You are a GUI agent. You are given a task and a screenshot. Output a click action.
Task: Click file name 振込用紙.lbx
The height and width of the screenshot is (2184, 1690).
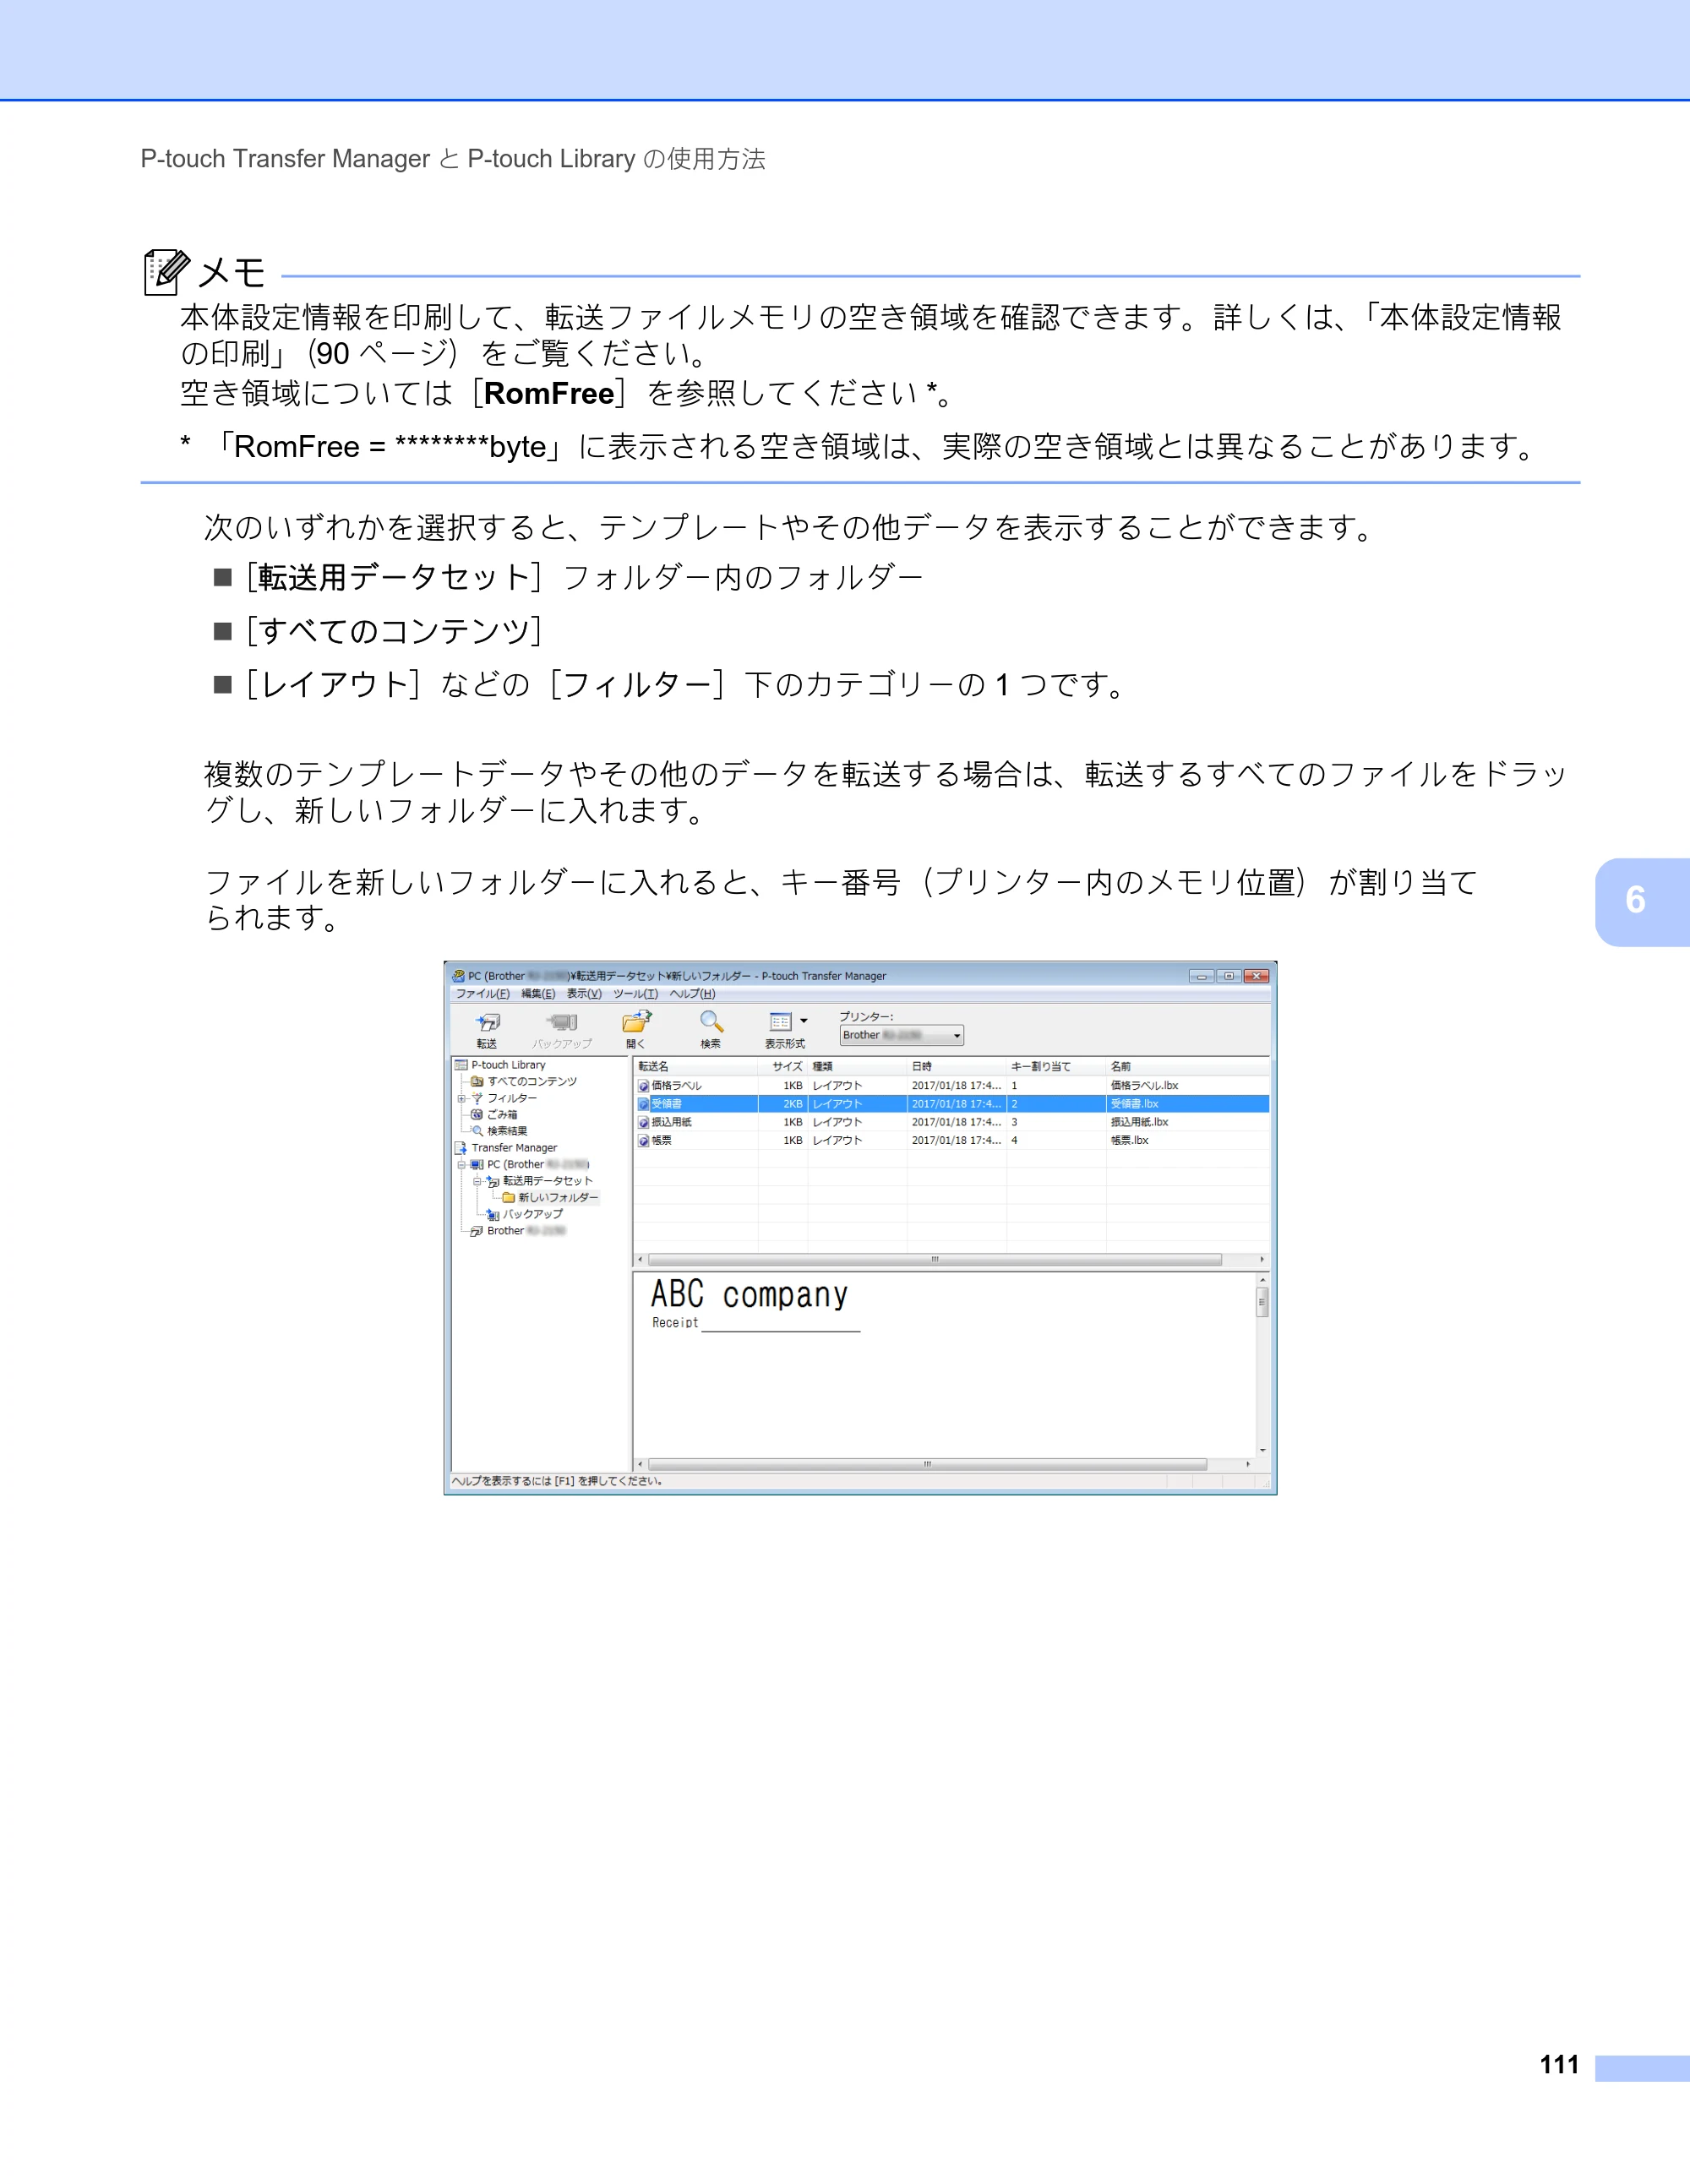(x=1139, y=1122)
